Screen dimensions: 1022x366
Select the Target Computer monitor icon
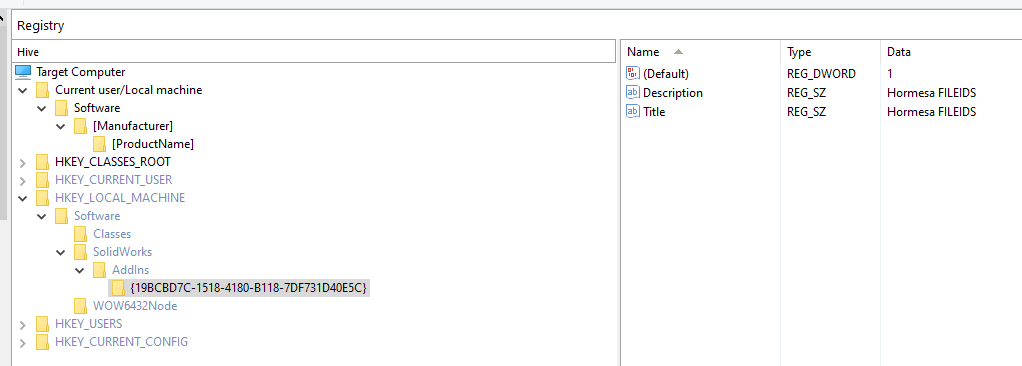23,72
